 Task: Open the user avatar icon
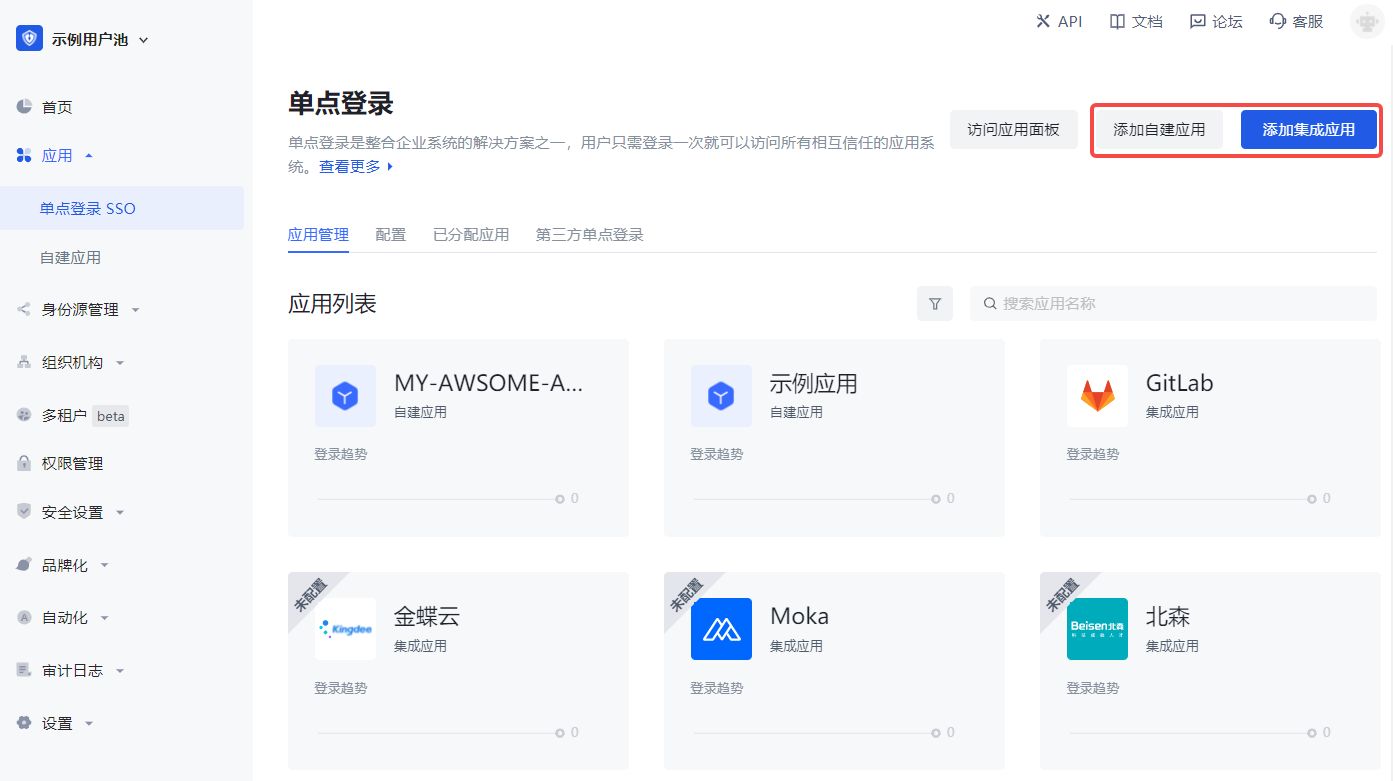coord(1366,21)
